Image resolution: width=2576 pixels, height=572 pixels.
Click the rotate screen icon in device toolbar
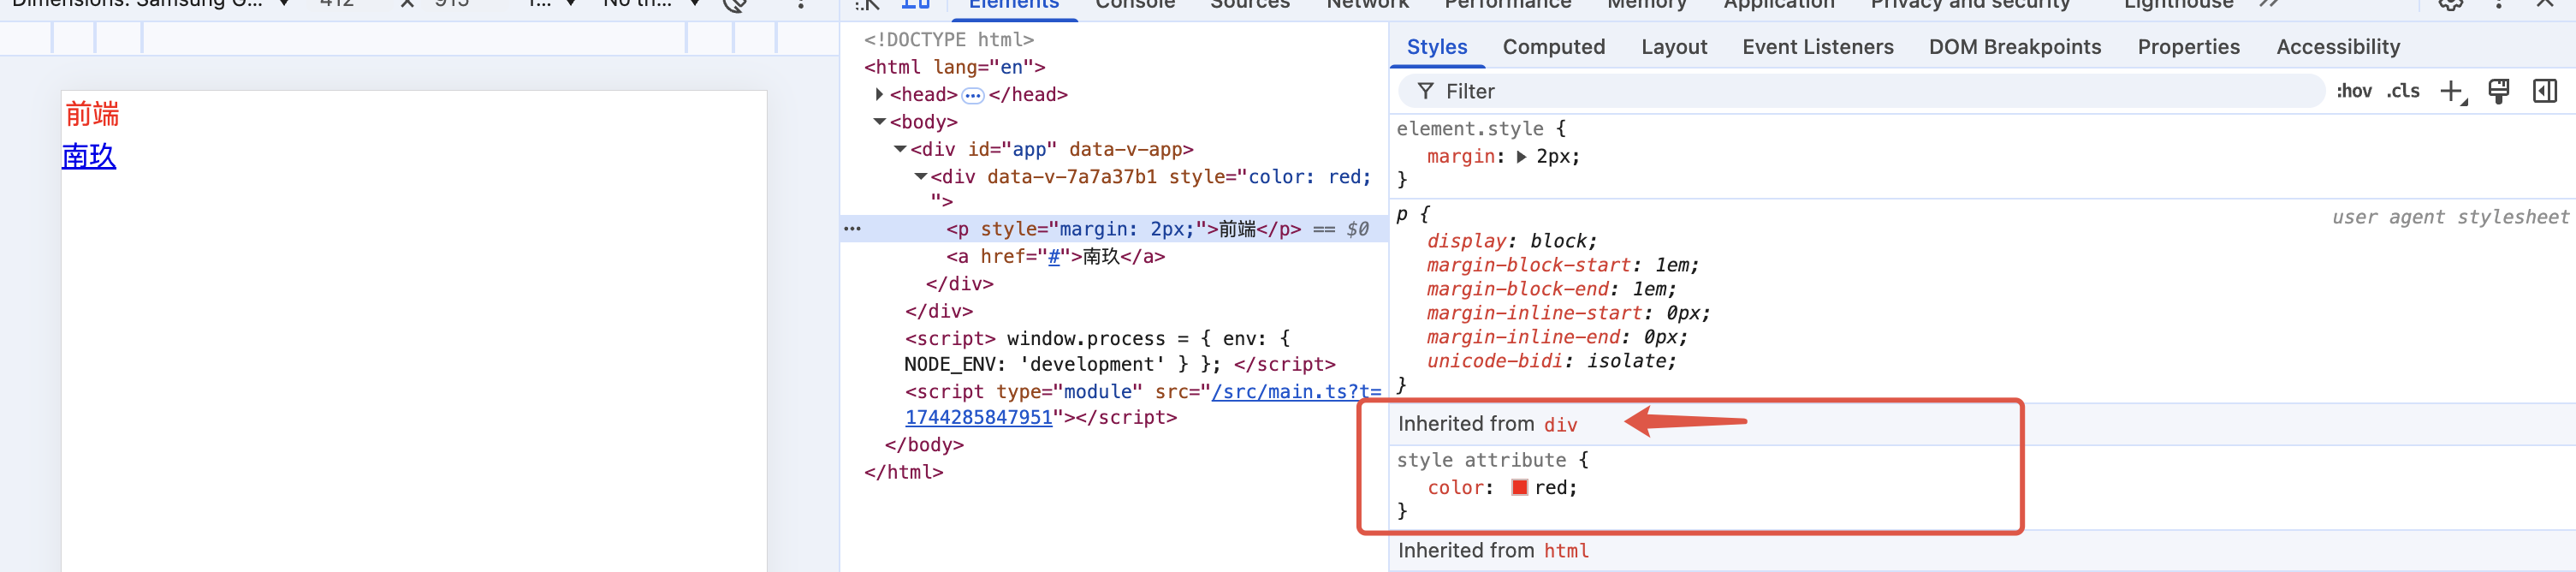point(735,5)
